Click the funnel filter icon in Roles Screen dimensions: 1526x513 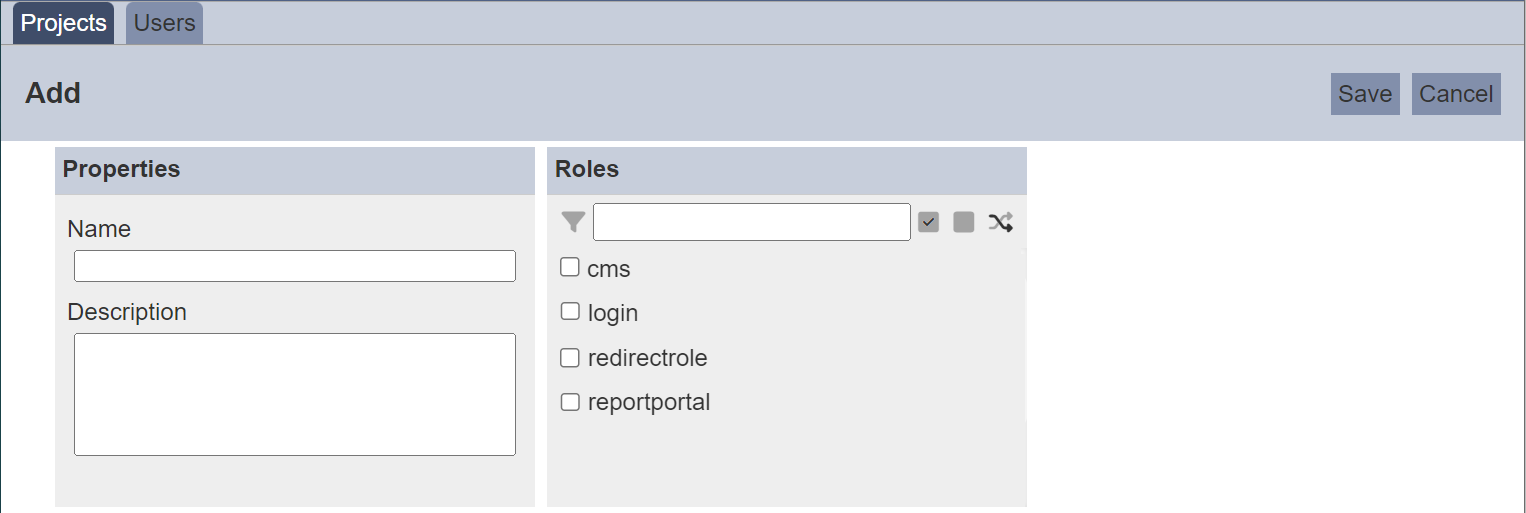[x=573, y=222]
